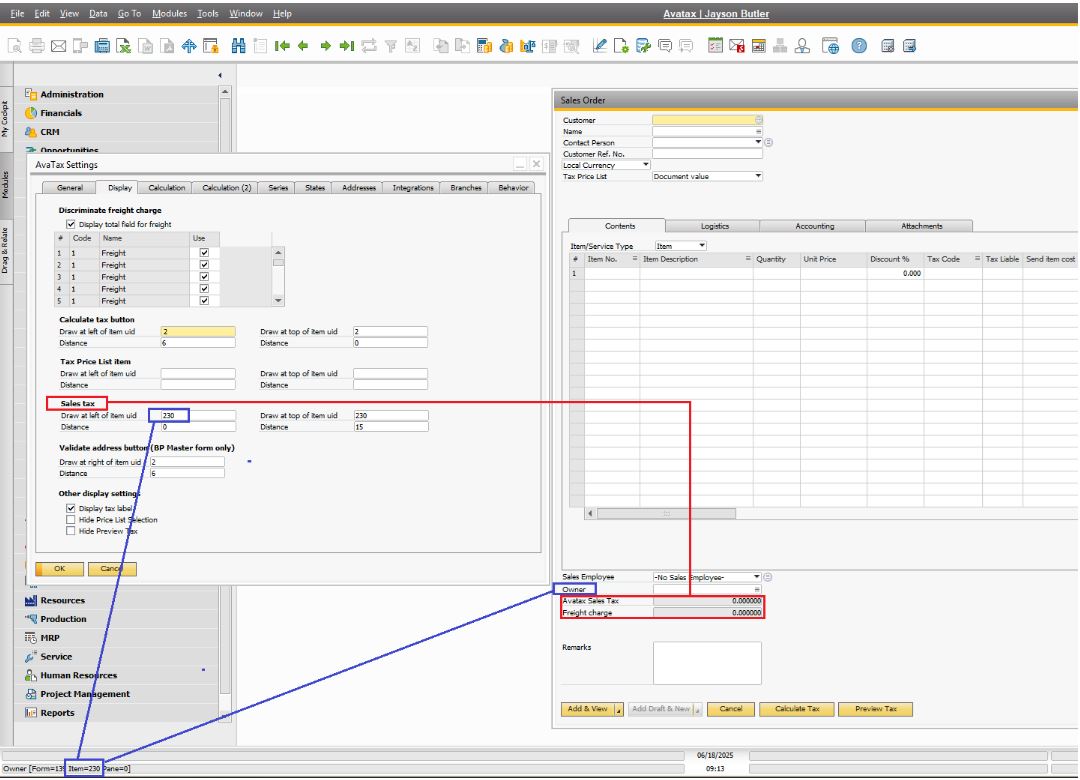This screenshot has height=780, width=1080.
Task: Switch to the Logistics tab in Sales Order
Action: click(714, 226)
